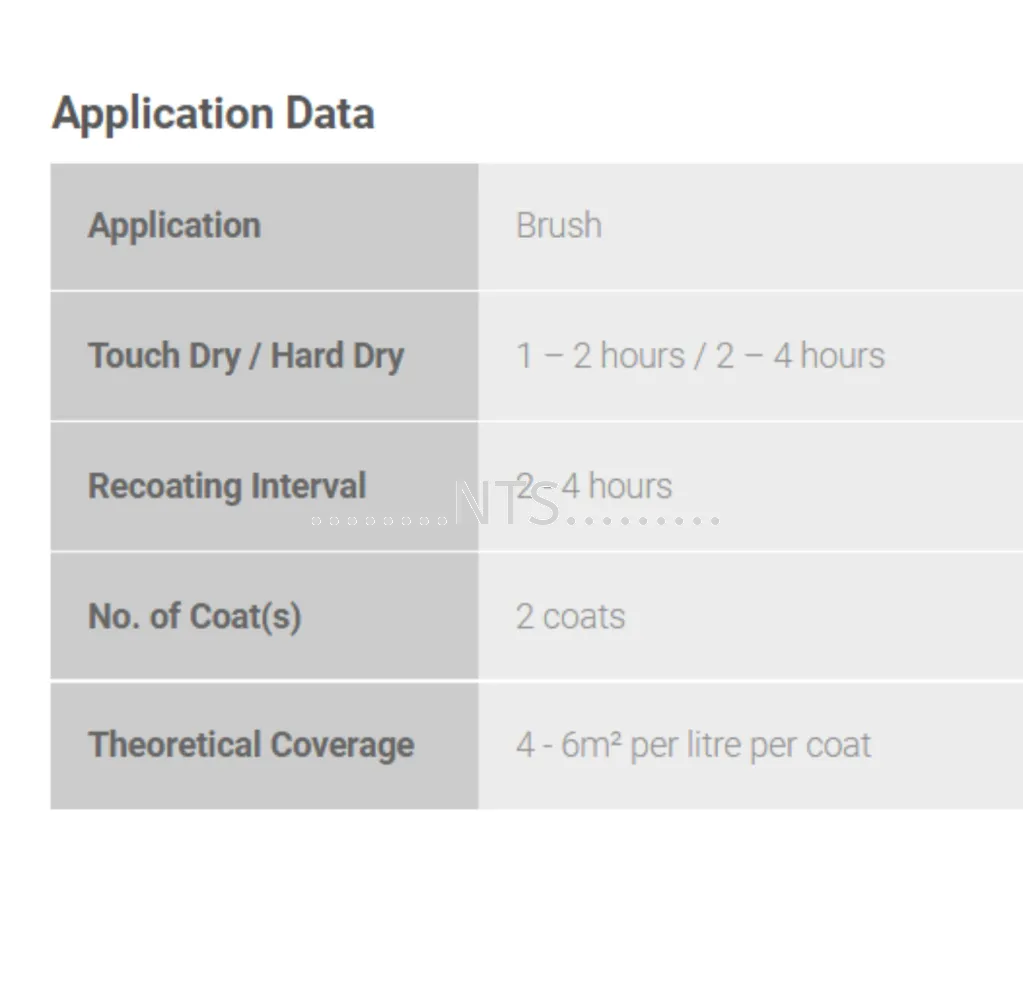Image resolution: width=1023 pixels, height=1000 pixels.
Task: Click the NTS watermark text
Action: point(507,503)
